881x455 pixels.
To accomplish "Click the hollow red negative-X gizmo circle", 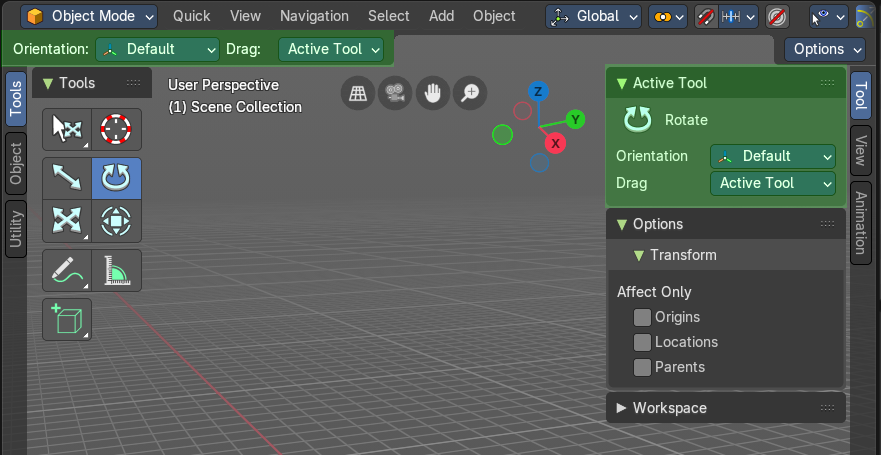I will click(x=523, y=111).
